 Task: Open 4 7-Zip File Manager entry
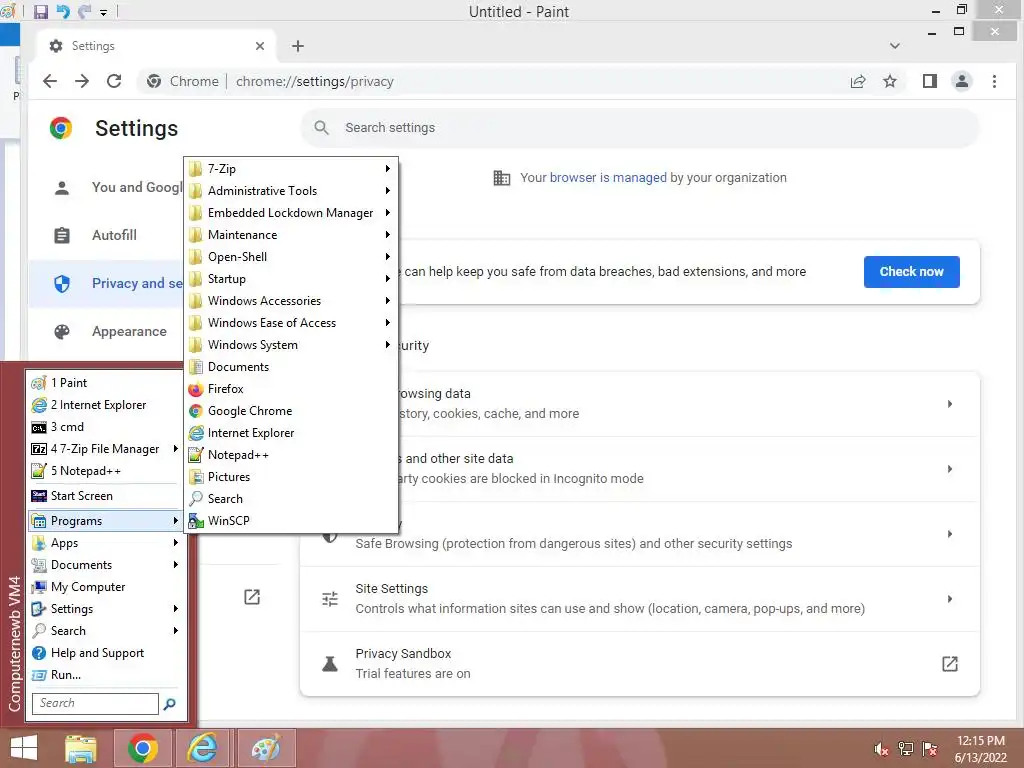[x=104, y=449]
